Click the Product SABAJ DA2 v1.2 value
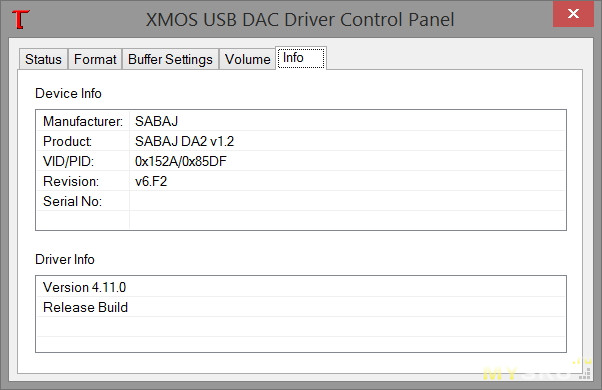This screenshot has width=602, height=390. 185,141
